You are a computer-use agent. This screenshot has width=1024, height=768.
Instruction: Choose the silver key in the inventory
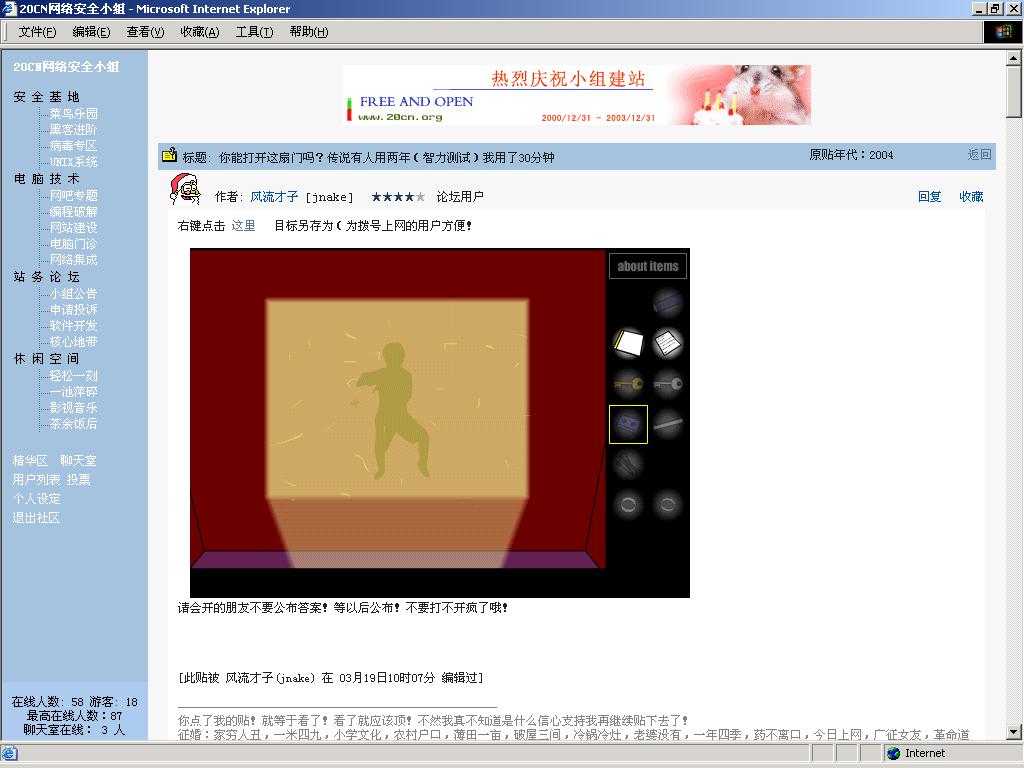click(667, 384)
